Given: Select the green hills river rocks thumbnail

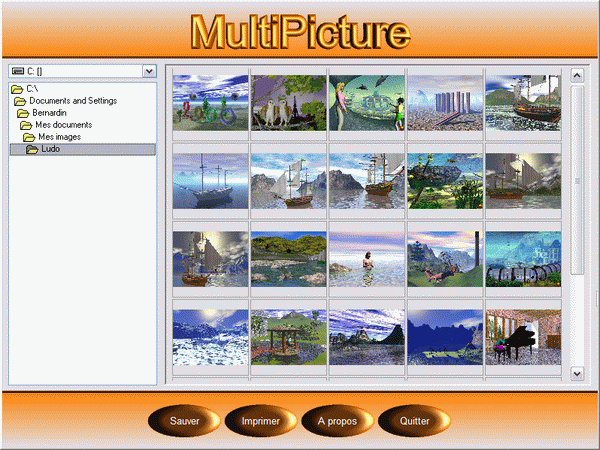Looking at the screenshot, I should [x=289, y=259].
